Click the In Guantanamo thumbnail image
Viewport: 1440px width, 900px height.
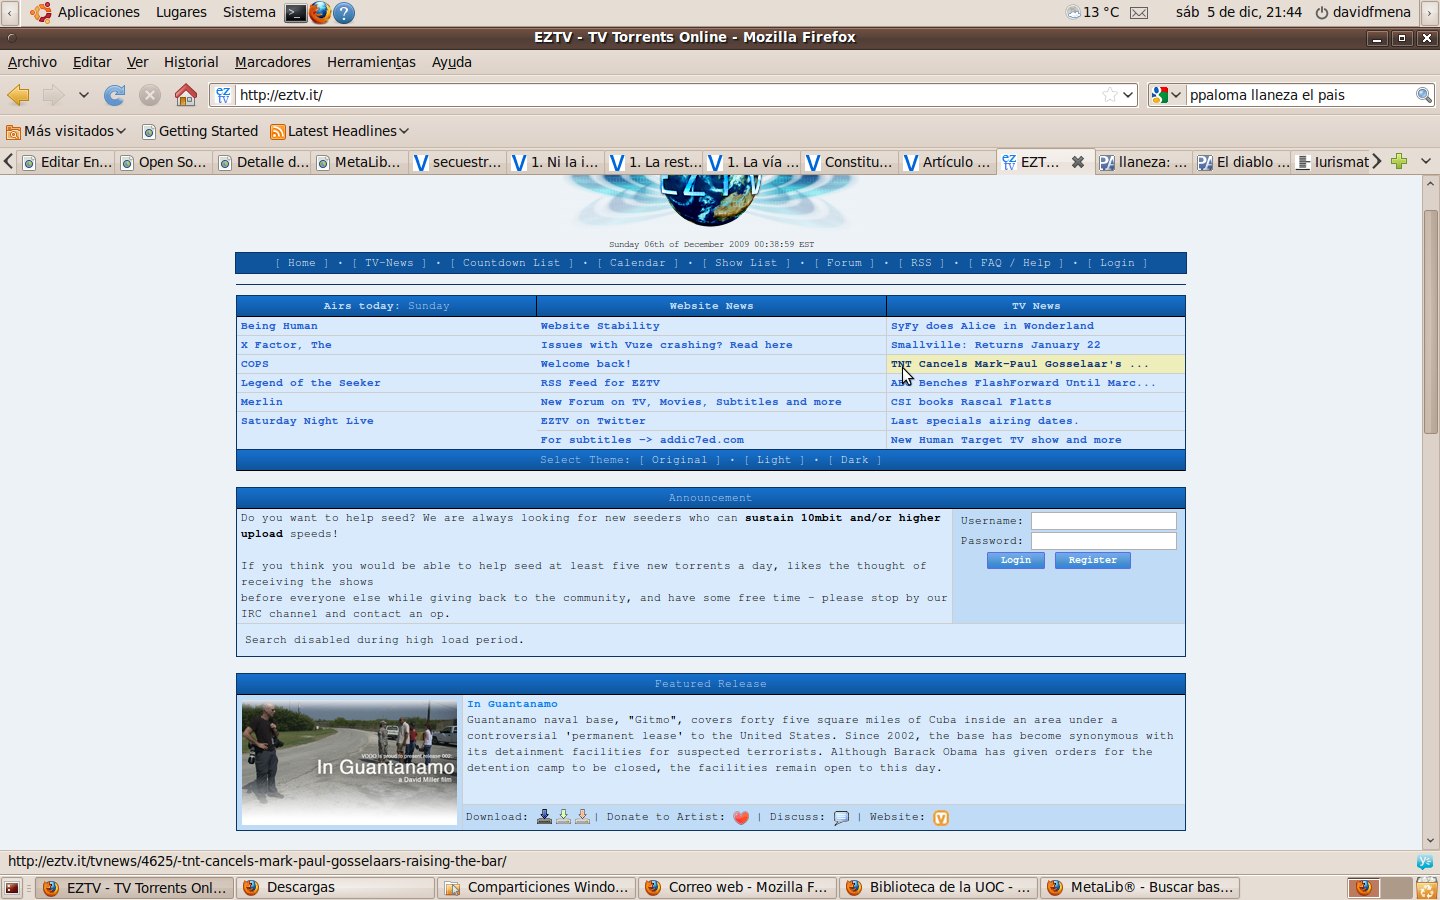(349, 763)
